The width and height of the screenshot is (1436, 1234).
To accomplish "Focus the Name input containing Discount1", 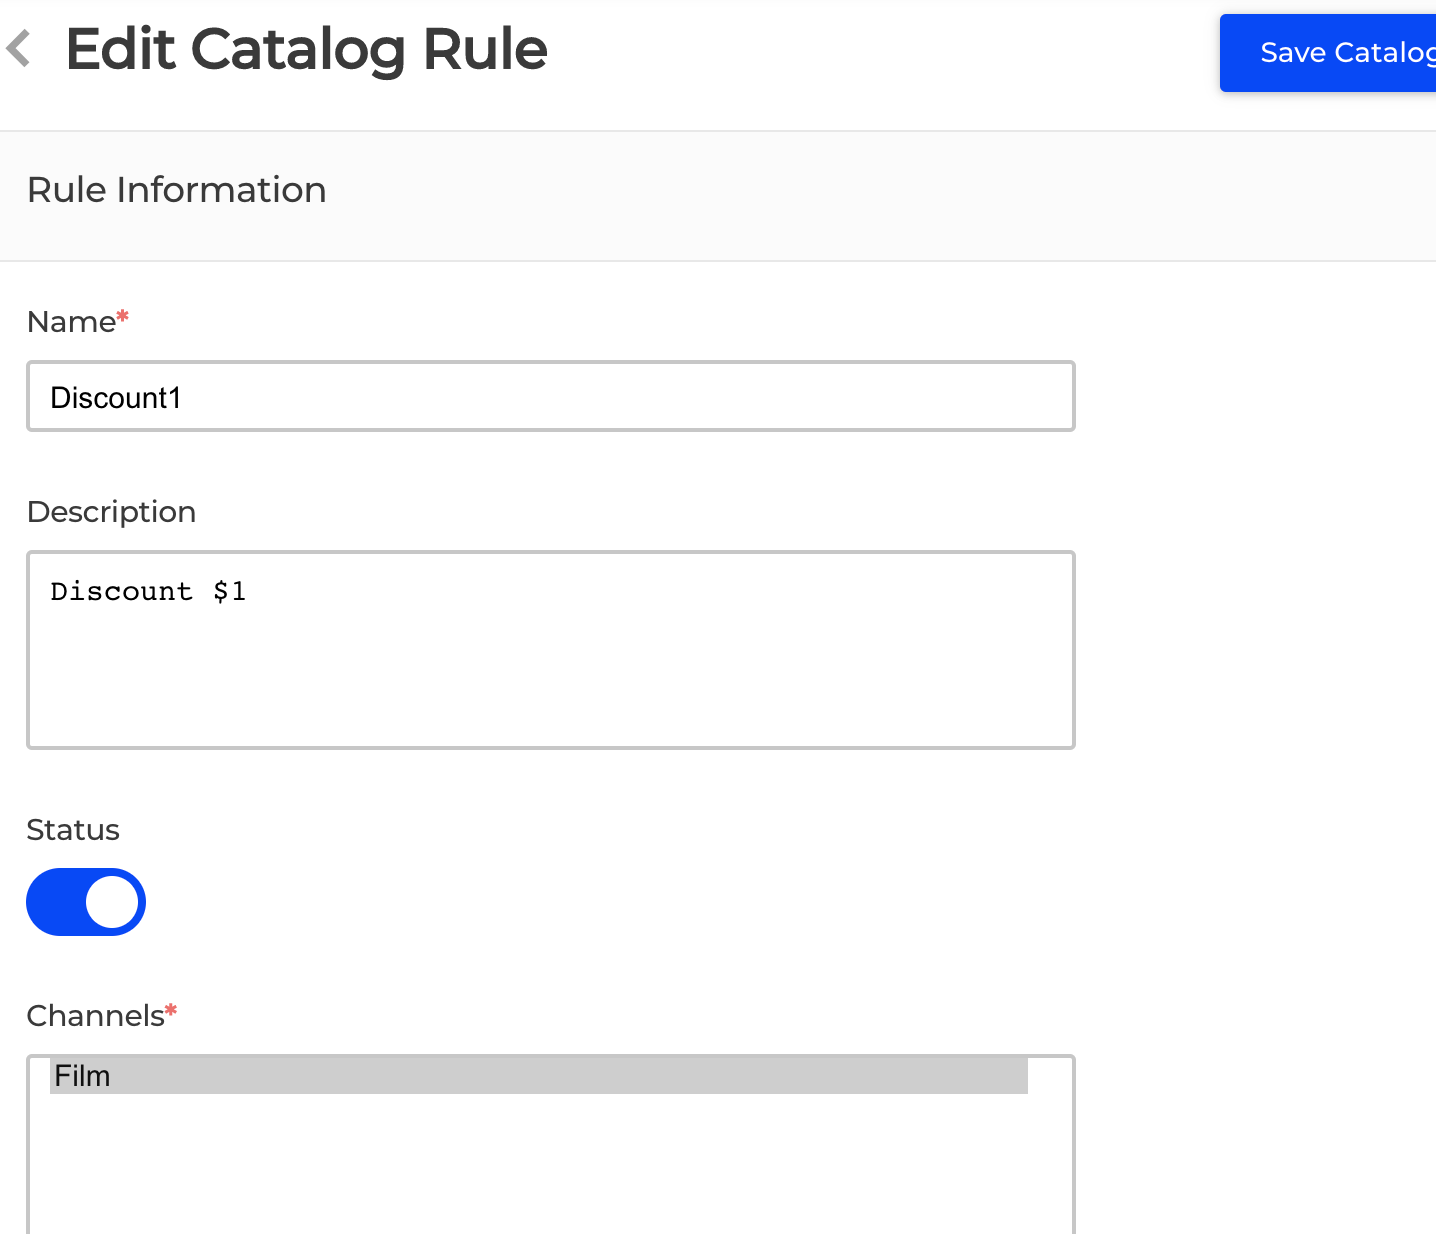I will (x=551, y=396).
